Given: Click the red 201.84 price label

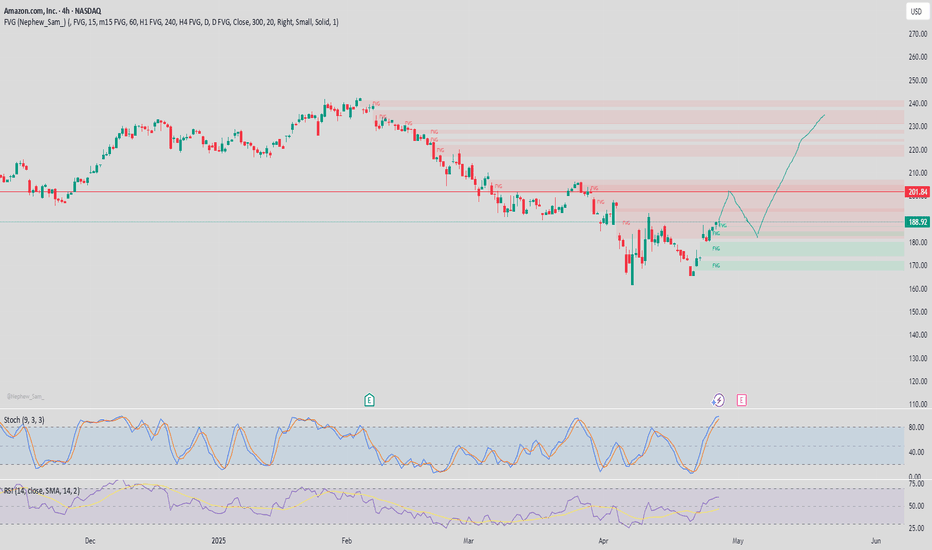Looking at the screenshot, I should click(917, 191).
